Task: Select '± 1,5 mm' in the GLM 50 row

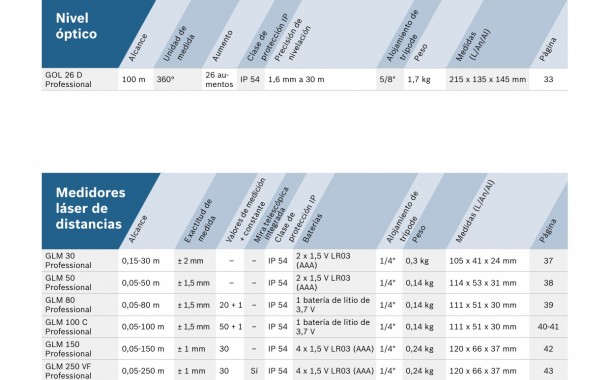Action: [x=193, y=283]
